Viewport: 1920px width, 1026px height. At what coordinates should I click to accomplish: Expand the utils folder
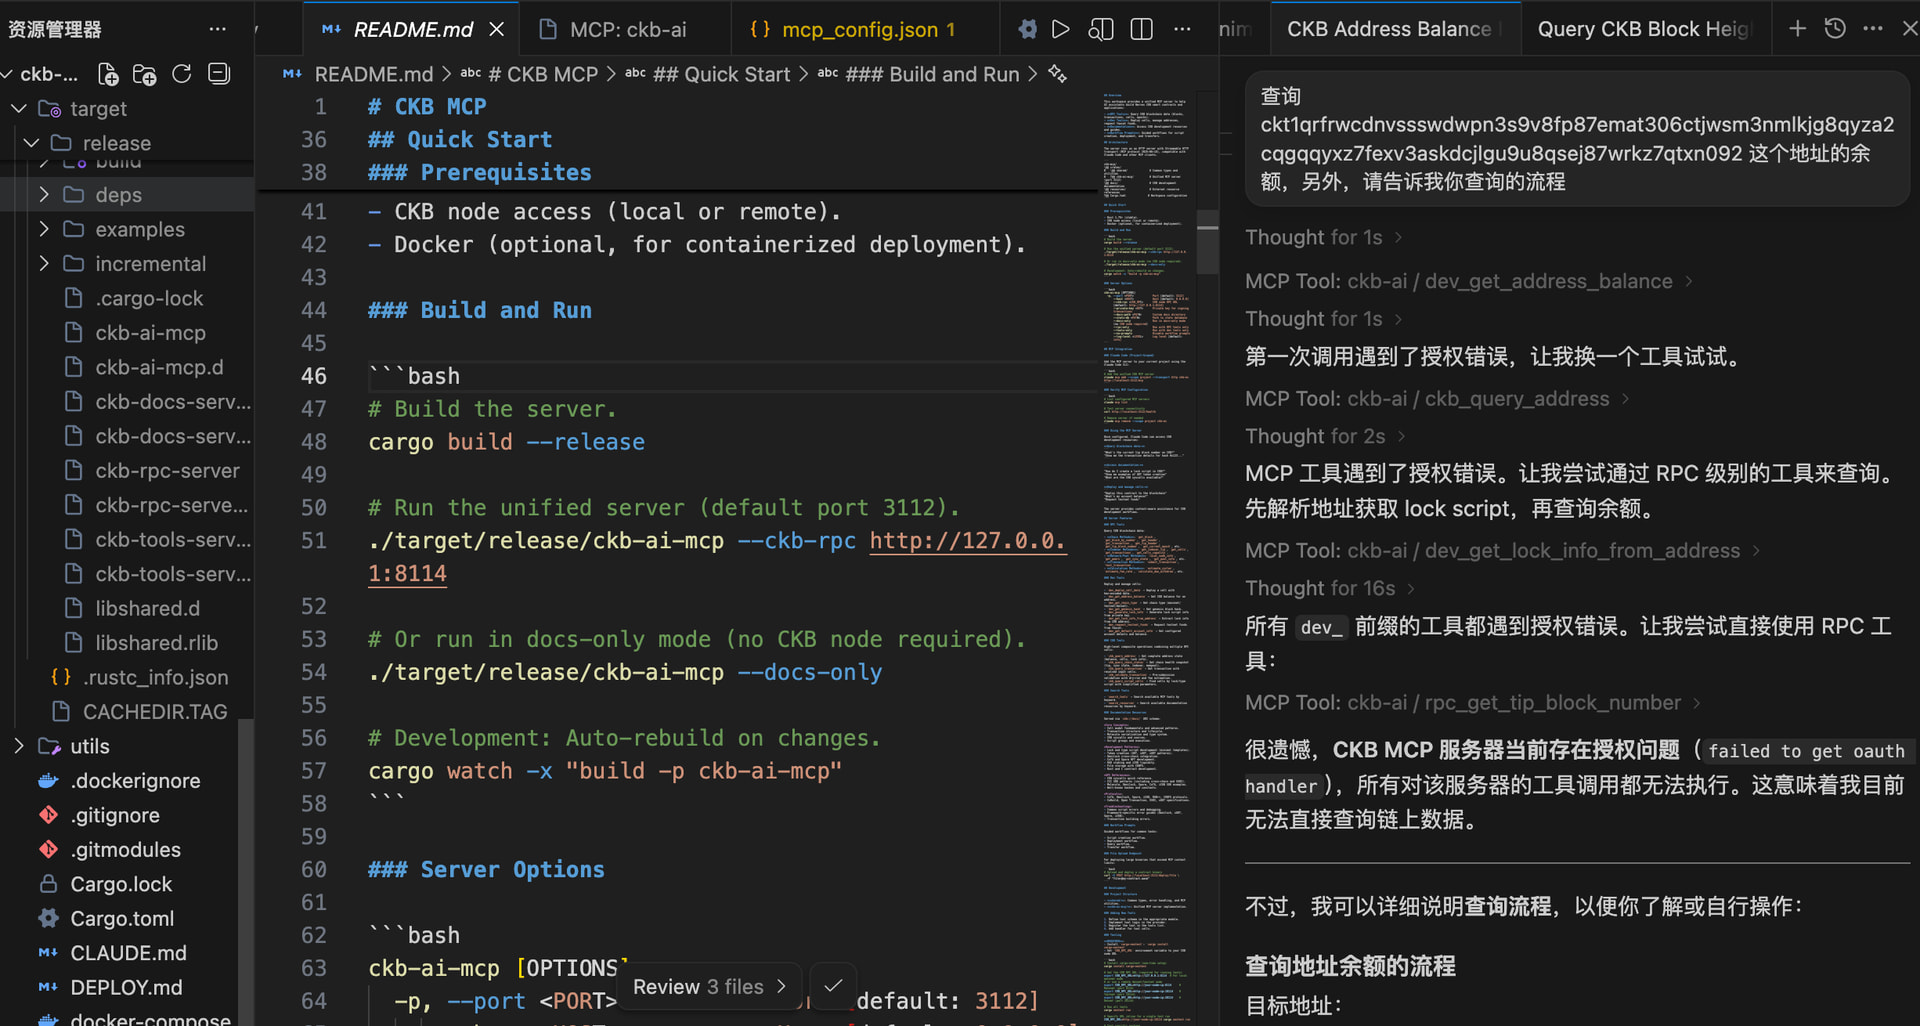[x=18, y=746]
